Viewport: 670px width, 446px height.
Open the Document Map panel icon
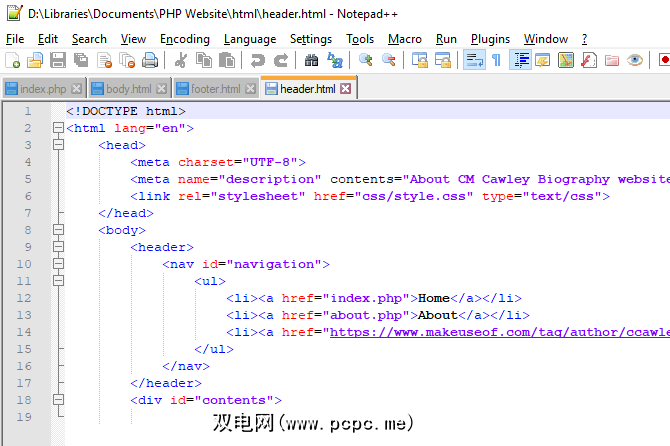[x=566, y=60]
